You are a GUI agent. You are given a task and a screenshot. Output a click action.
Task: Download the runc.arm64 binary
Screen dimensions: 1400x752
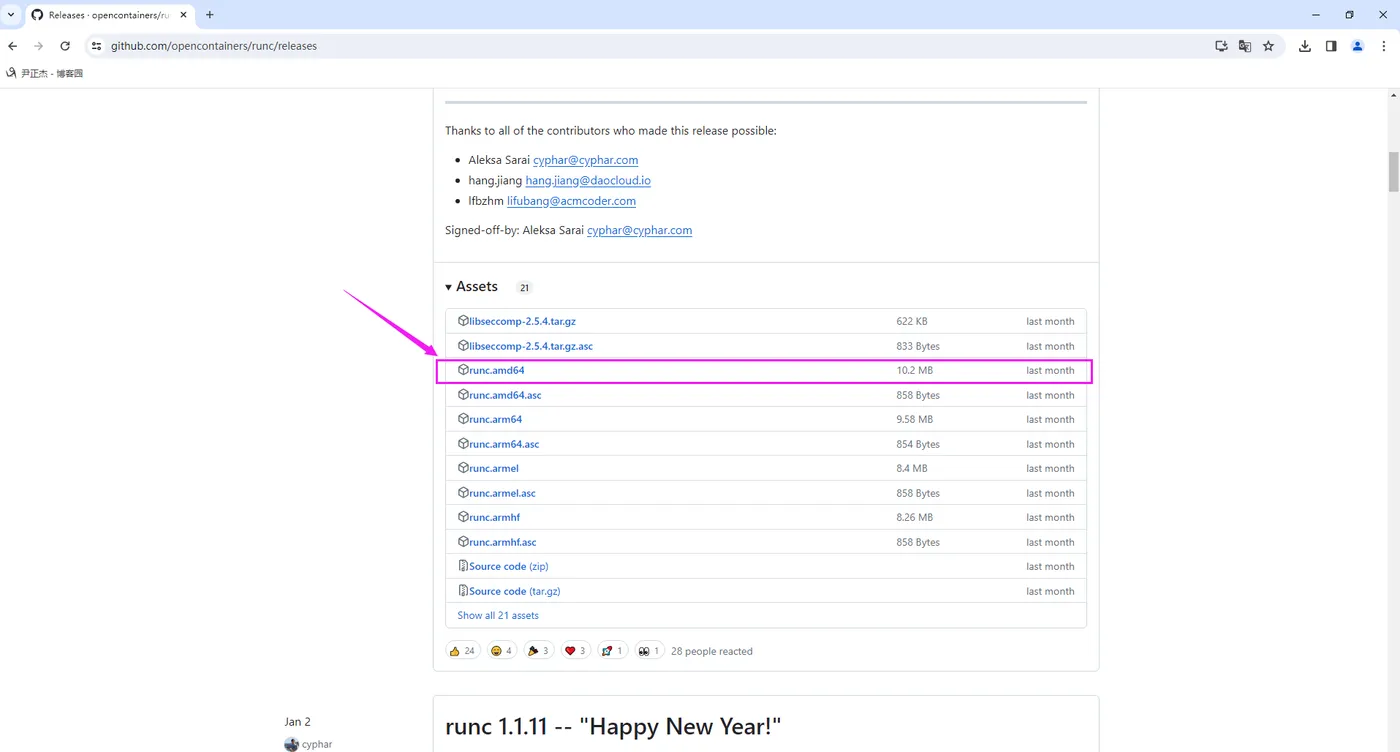tap(495, 420)
